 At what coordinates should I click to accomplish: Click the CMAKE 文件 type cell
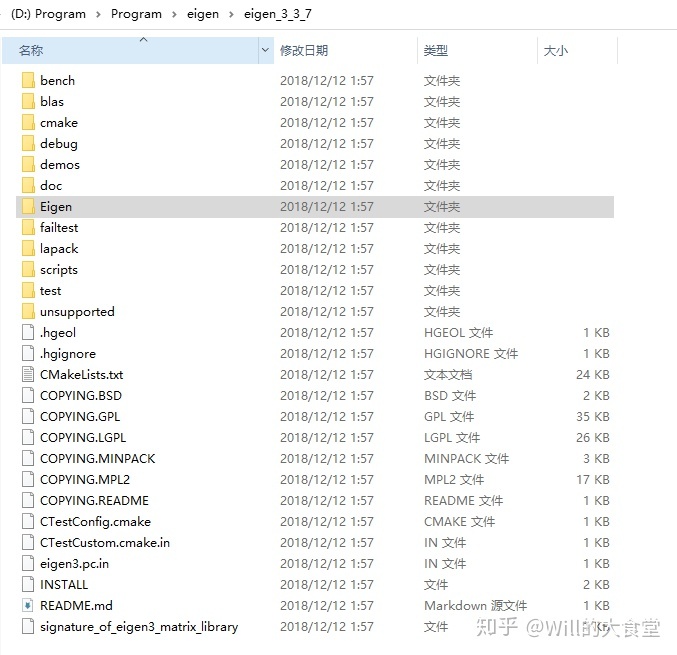459,522
